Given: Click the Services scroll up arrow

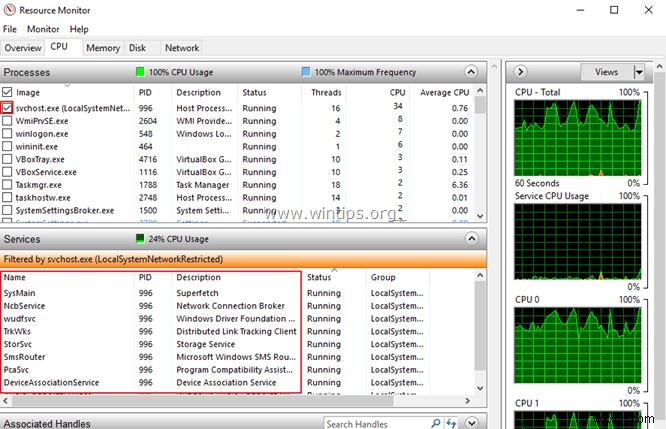Looking at the screenshot, I should tap(480, 275).
